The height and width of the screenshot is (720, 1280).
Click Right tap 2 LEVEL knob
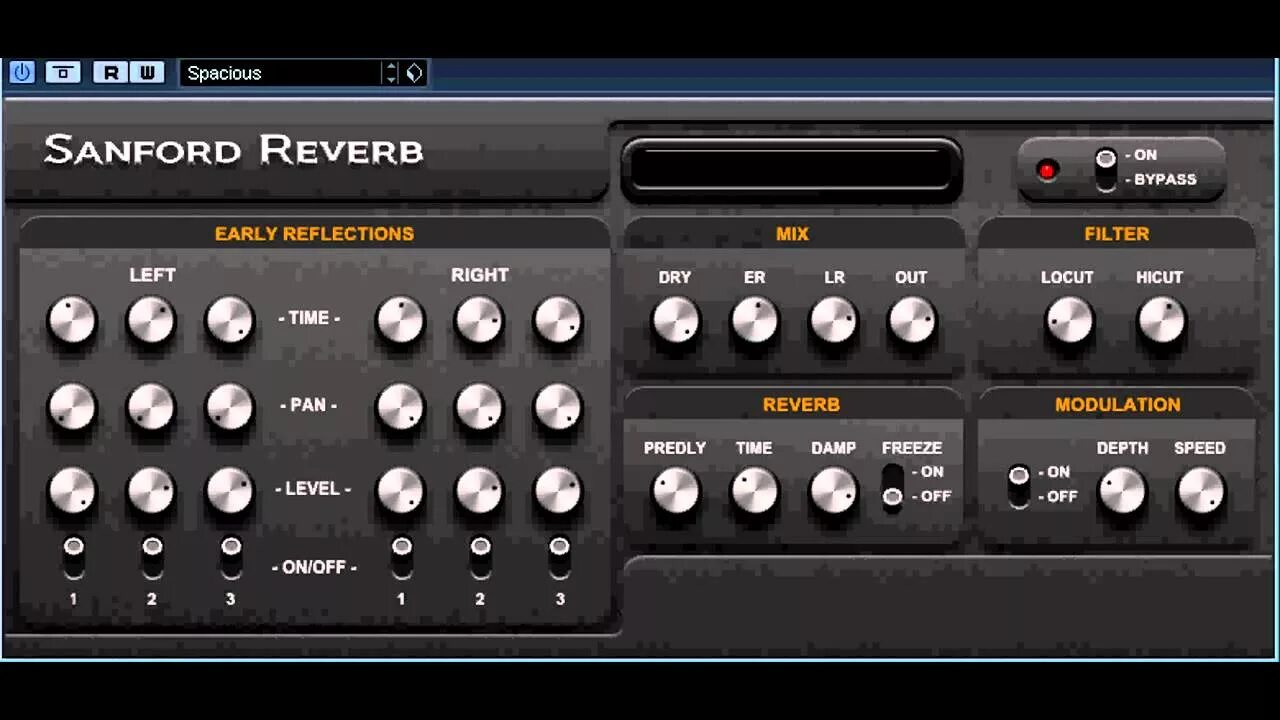click(479, 491)
